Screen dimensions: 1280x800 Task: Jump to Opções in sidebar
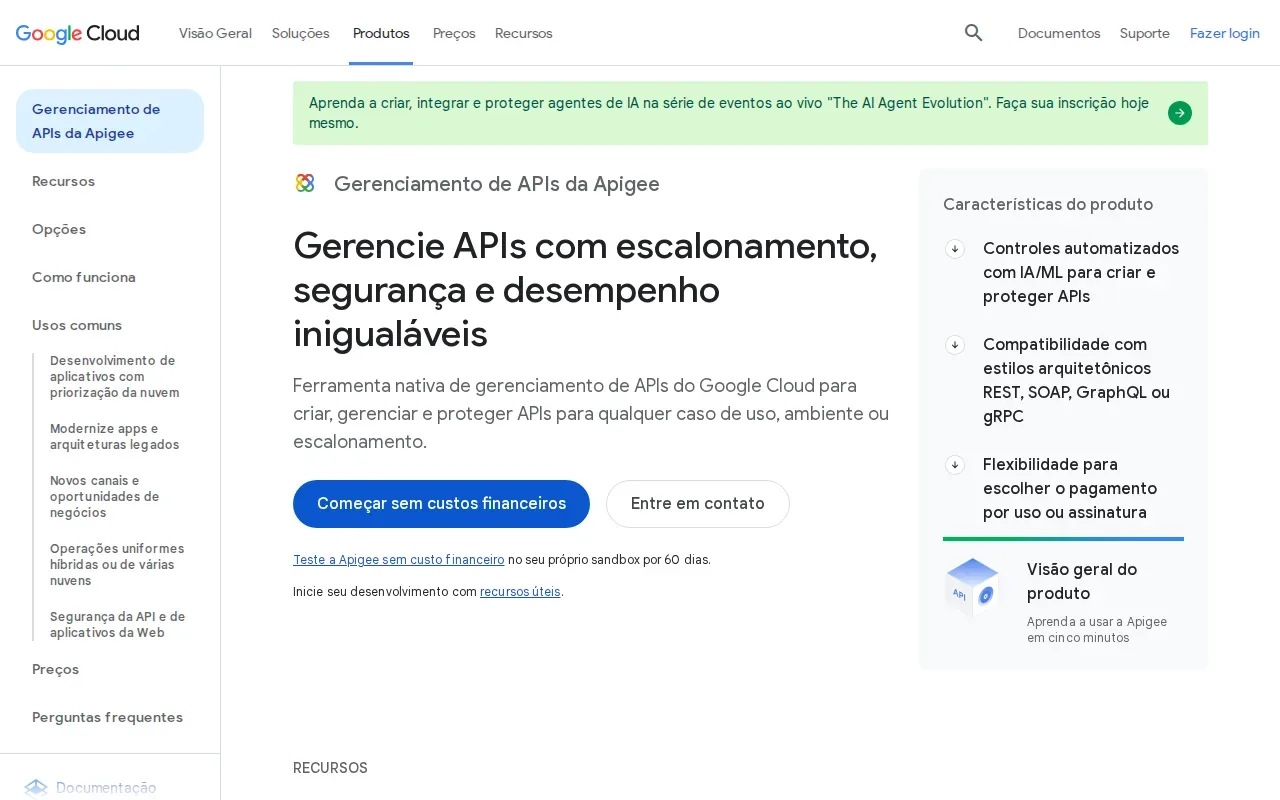tap(59, 229)
